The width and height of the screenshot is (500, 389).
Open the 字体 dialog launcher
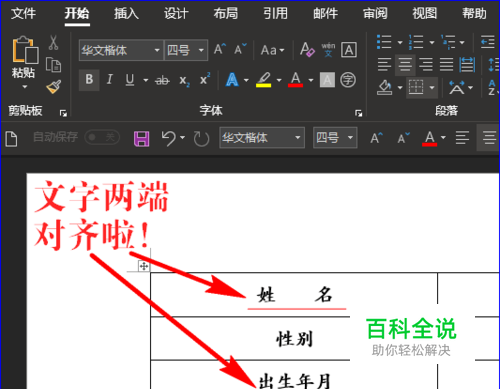tap(359, 113)
